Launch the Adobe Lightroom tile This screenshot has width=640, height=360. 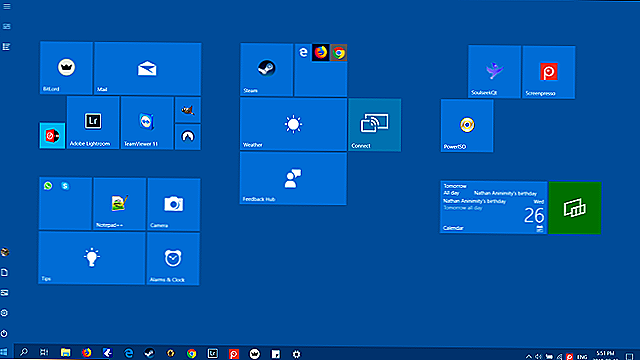[x=93, y=122]
